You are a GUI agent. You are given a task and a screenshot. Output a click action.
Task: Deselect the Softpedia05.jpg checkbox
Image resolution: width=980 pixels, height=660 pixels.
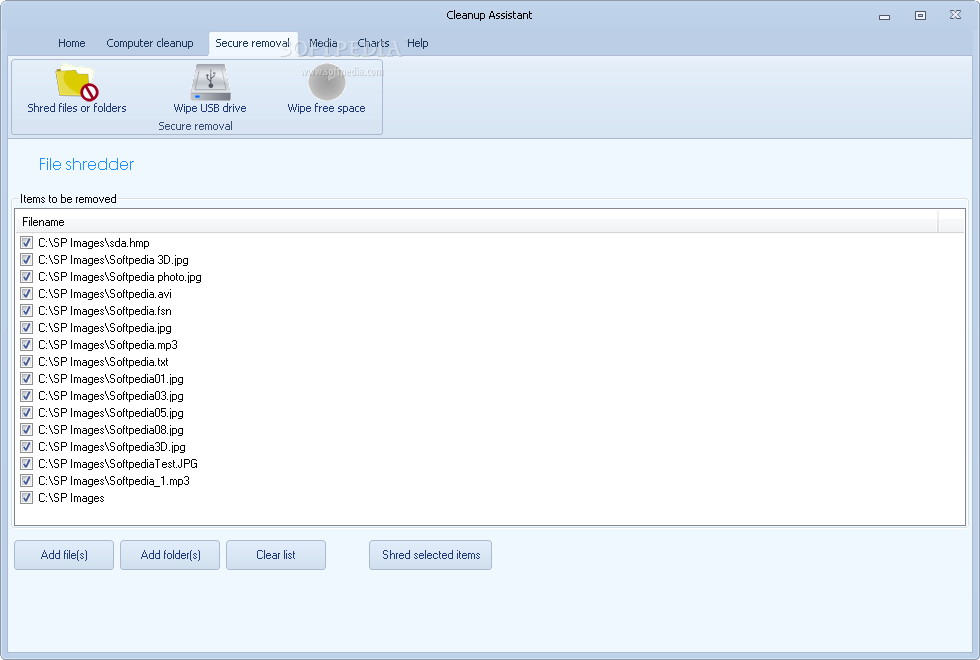[x=26, y=412]
